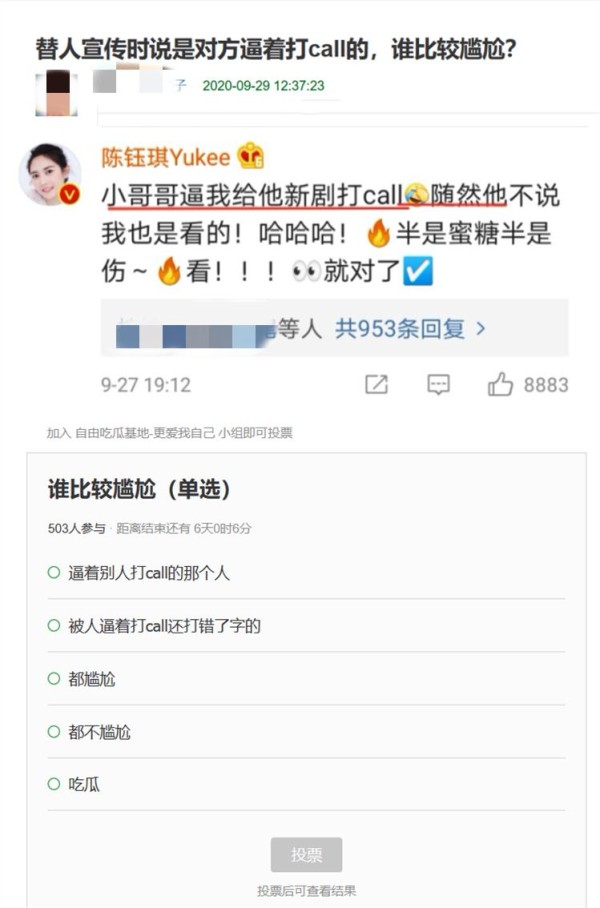Open 陈钰琪Yukee profile name link
This screenshot has width=600, height=908.
pyautogui.click(x=166, y=157)
